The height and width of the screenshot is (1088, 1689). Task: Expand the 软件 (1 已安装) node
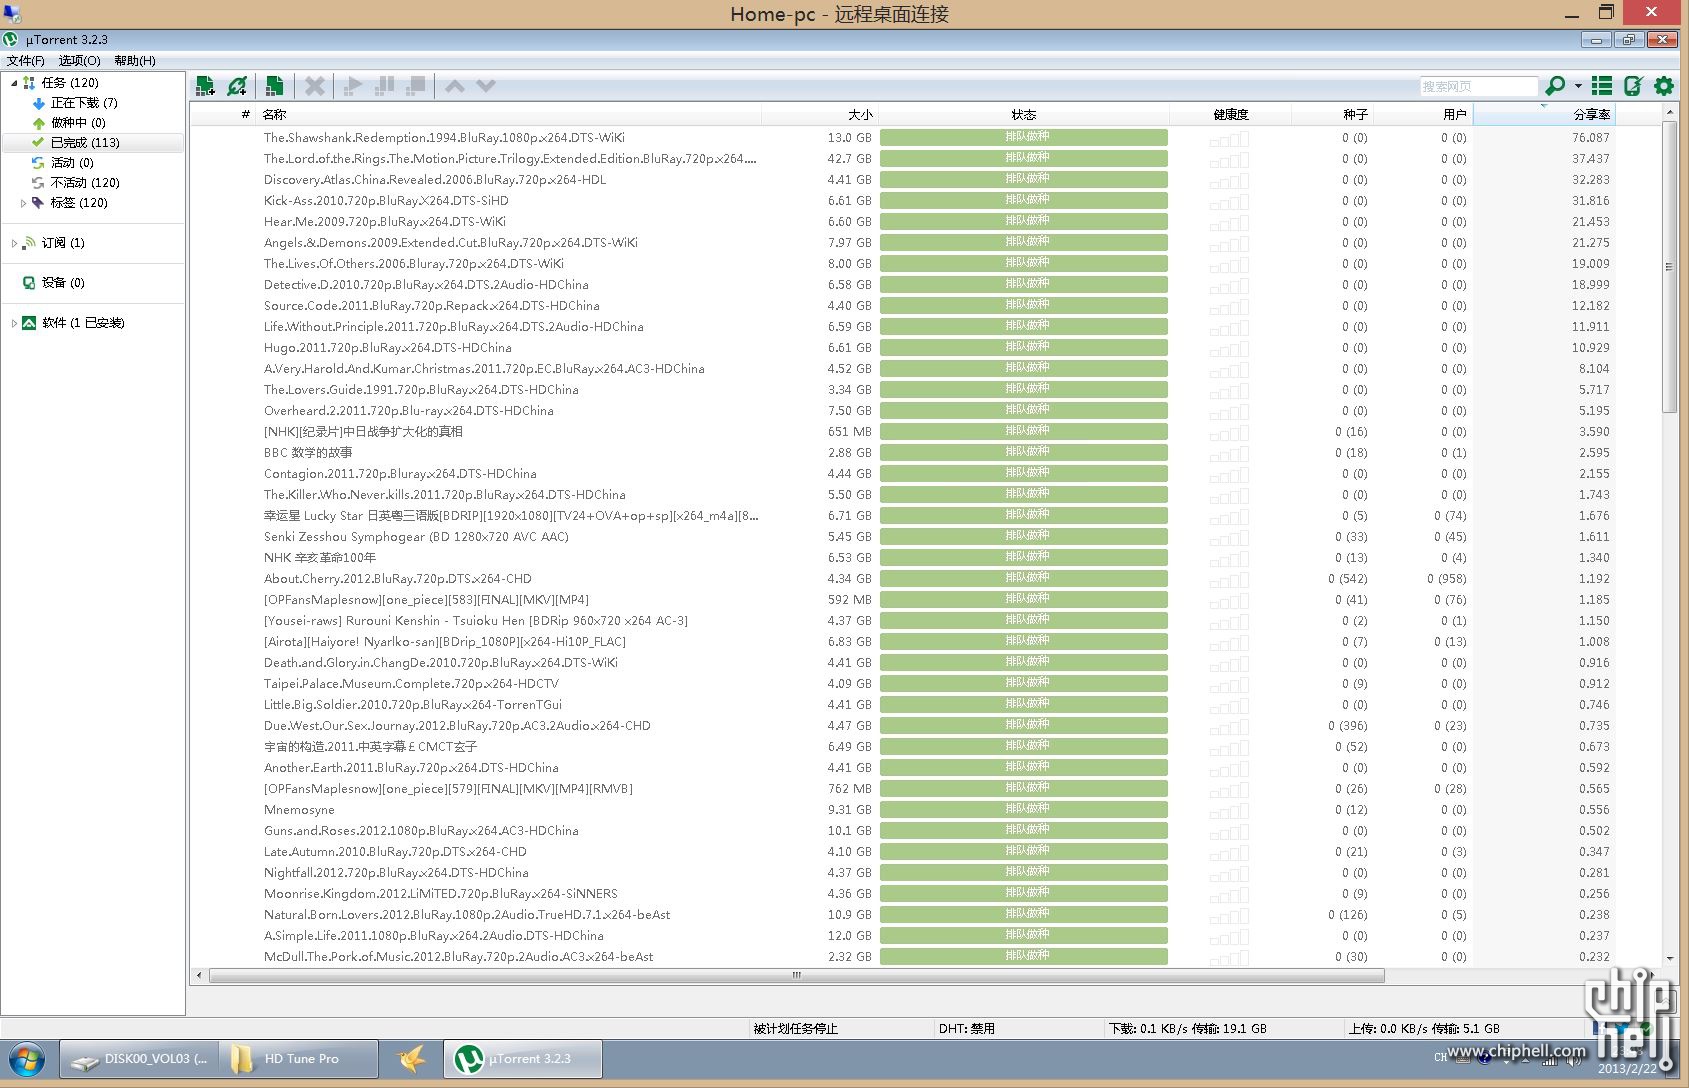pos(14,323)
